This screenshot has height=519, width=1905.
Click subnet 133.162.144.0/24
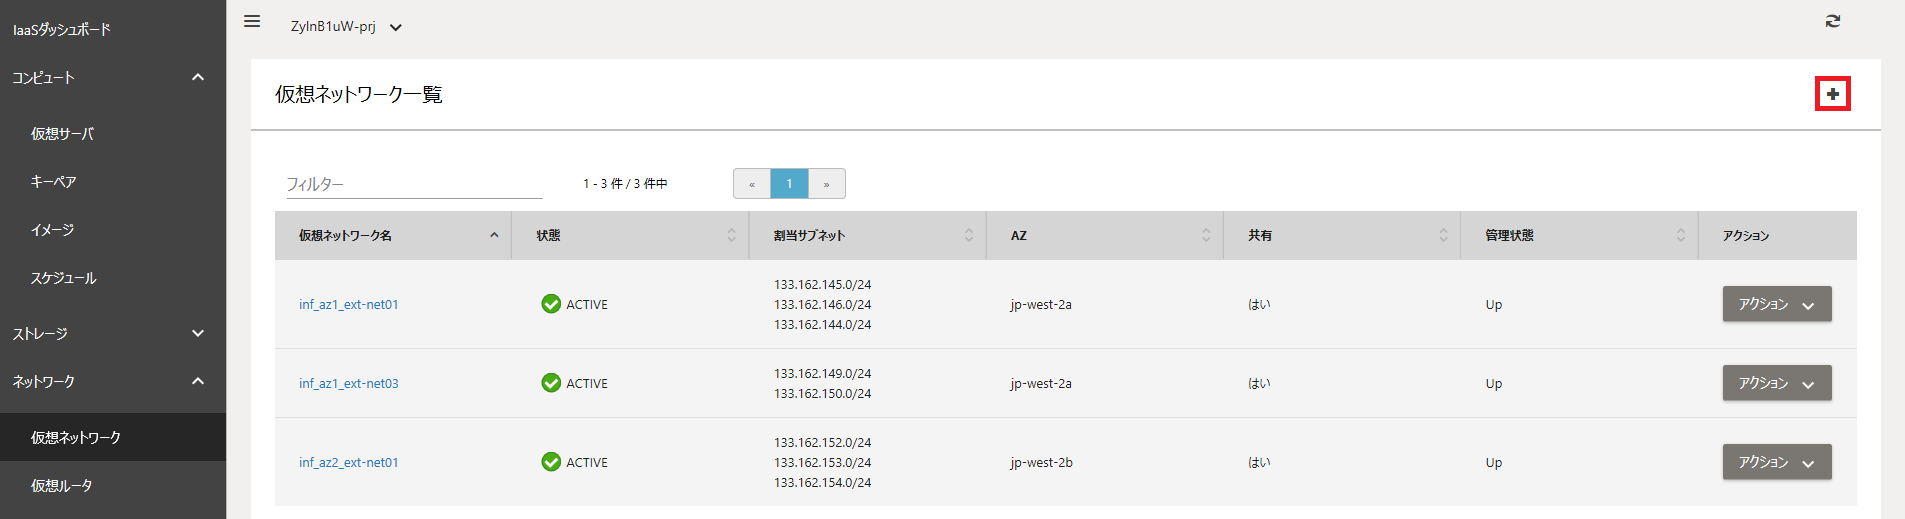[822, 324]
